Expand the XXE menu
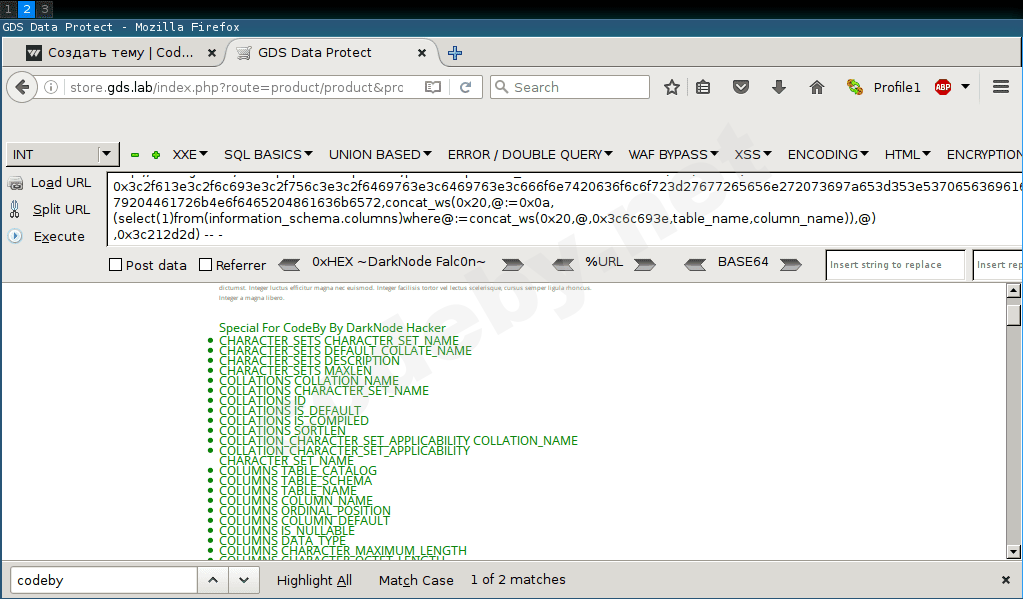 tap(190, 155)
